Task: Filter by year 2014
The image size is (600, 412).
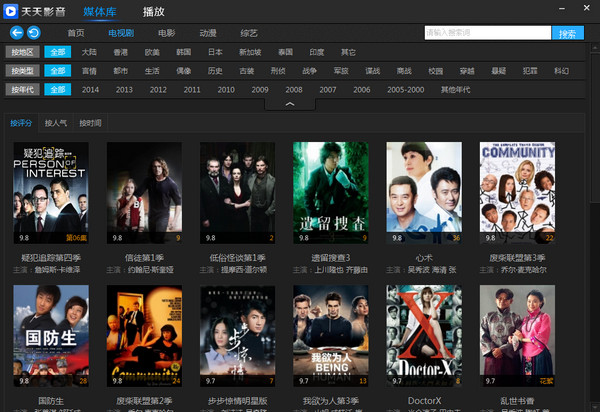Action: (90, 90)
